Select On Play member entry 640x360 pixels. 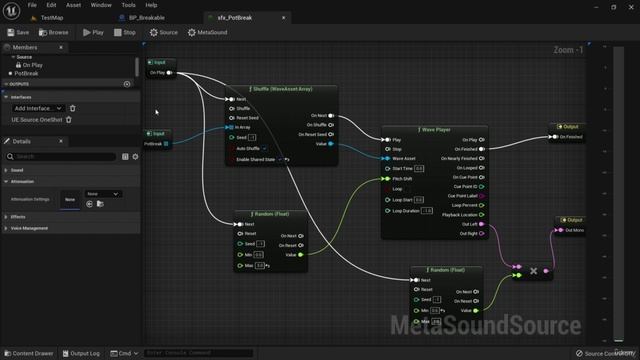point(32,65)
